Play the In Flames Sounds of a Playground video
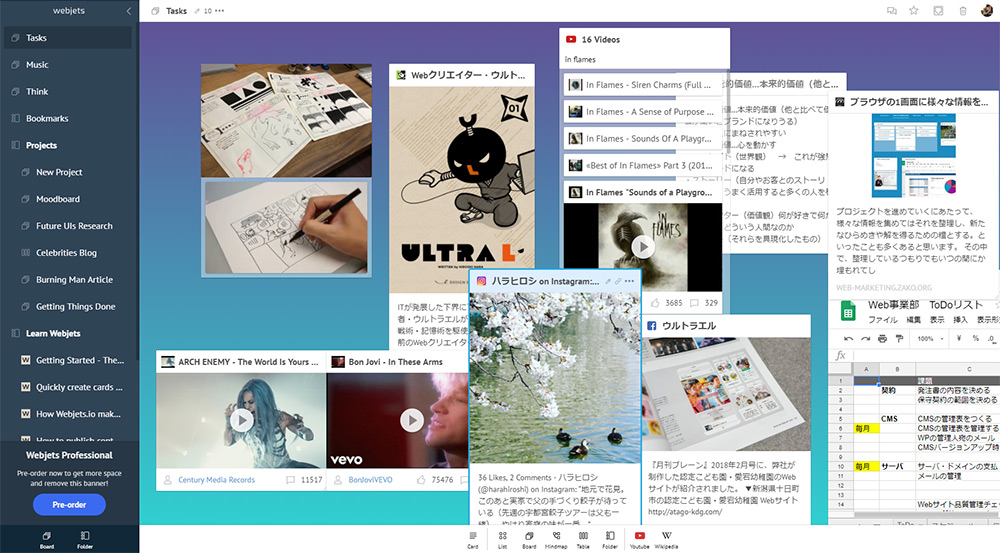1000x553 pixels. [x=643, y=246]
